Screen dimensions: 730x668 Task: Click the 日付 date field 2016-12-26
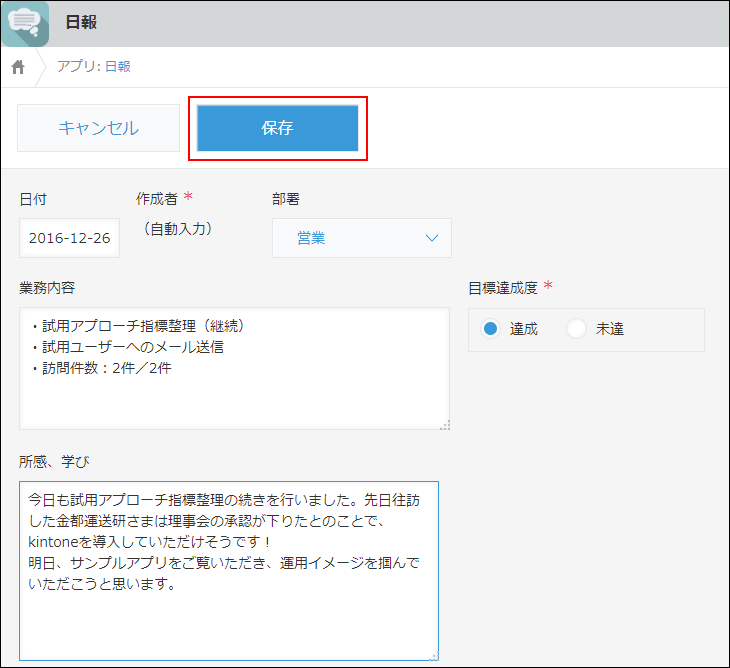pos(69,238)
